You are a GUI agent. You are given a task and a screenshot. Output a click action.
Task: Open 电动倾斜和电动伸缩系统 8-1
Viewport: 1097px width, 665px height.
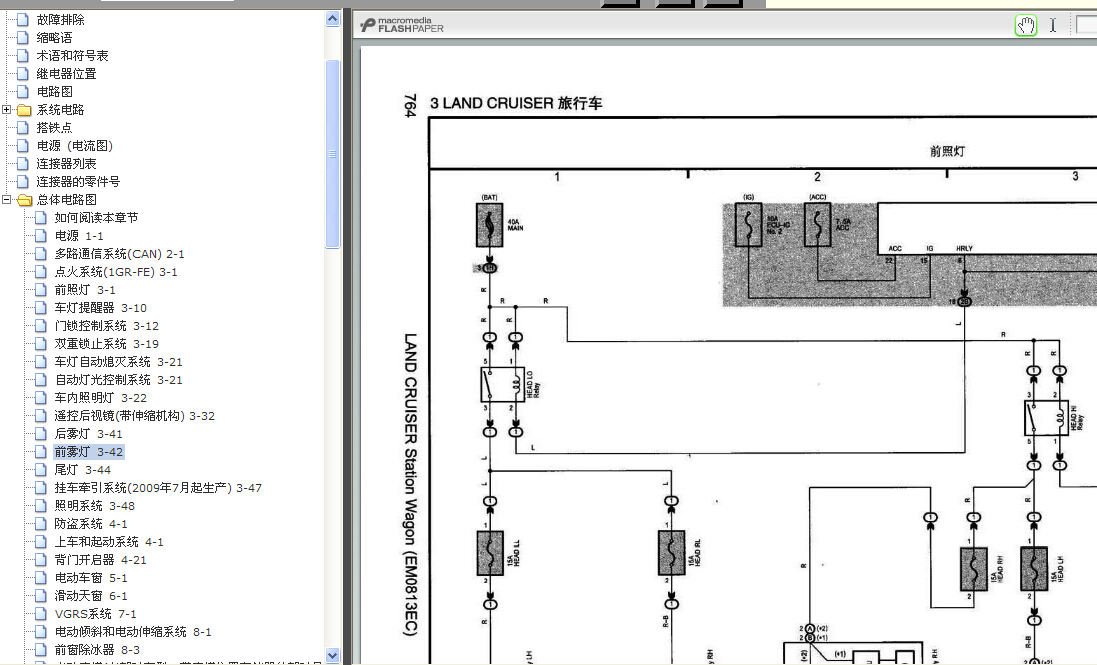click(133, 632)
